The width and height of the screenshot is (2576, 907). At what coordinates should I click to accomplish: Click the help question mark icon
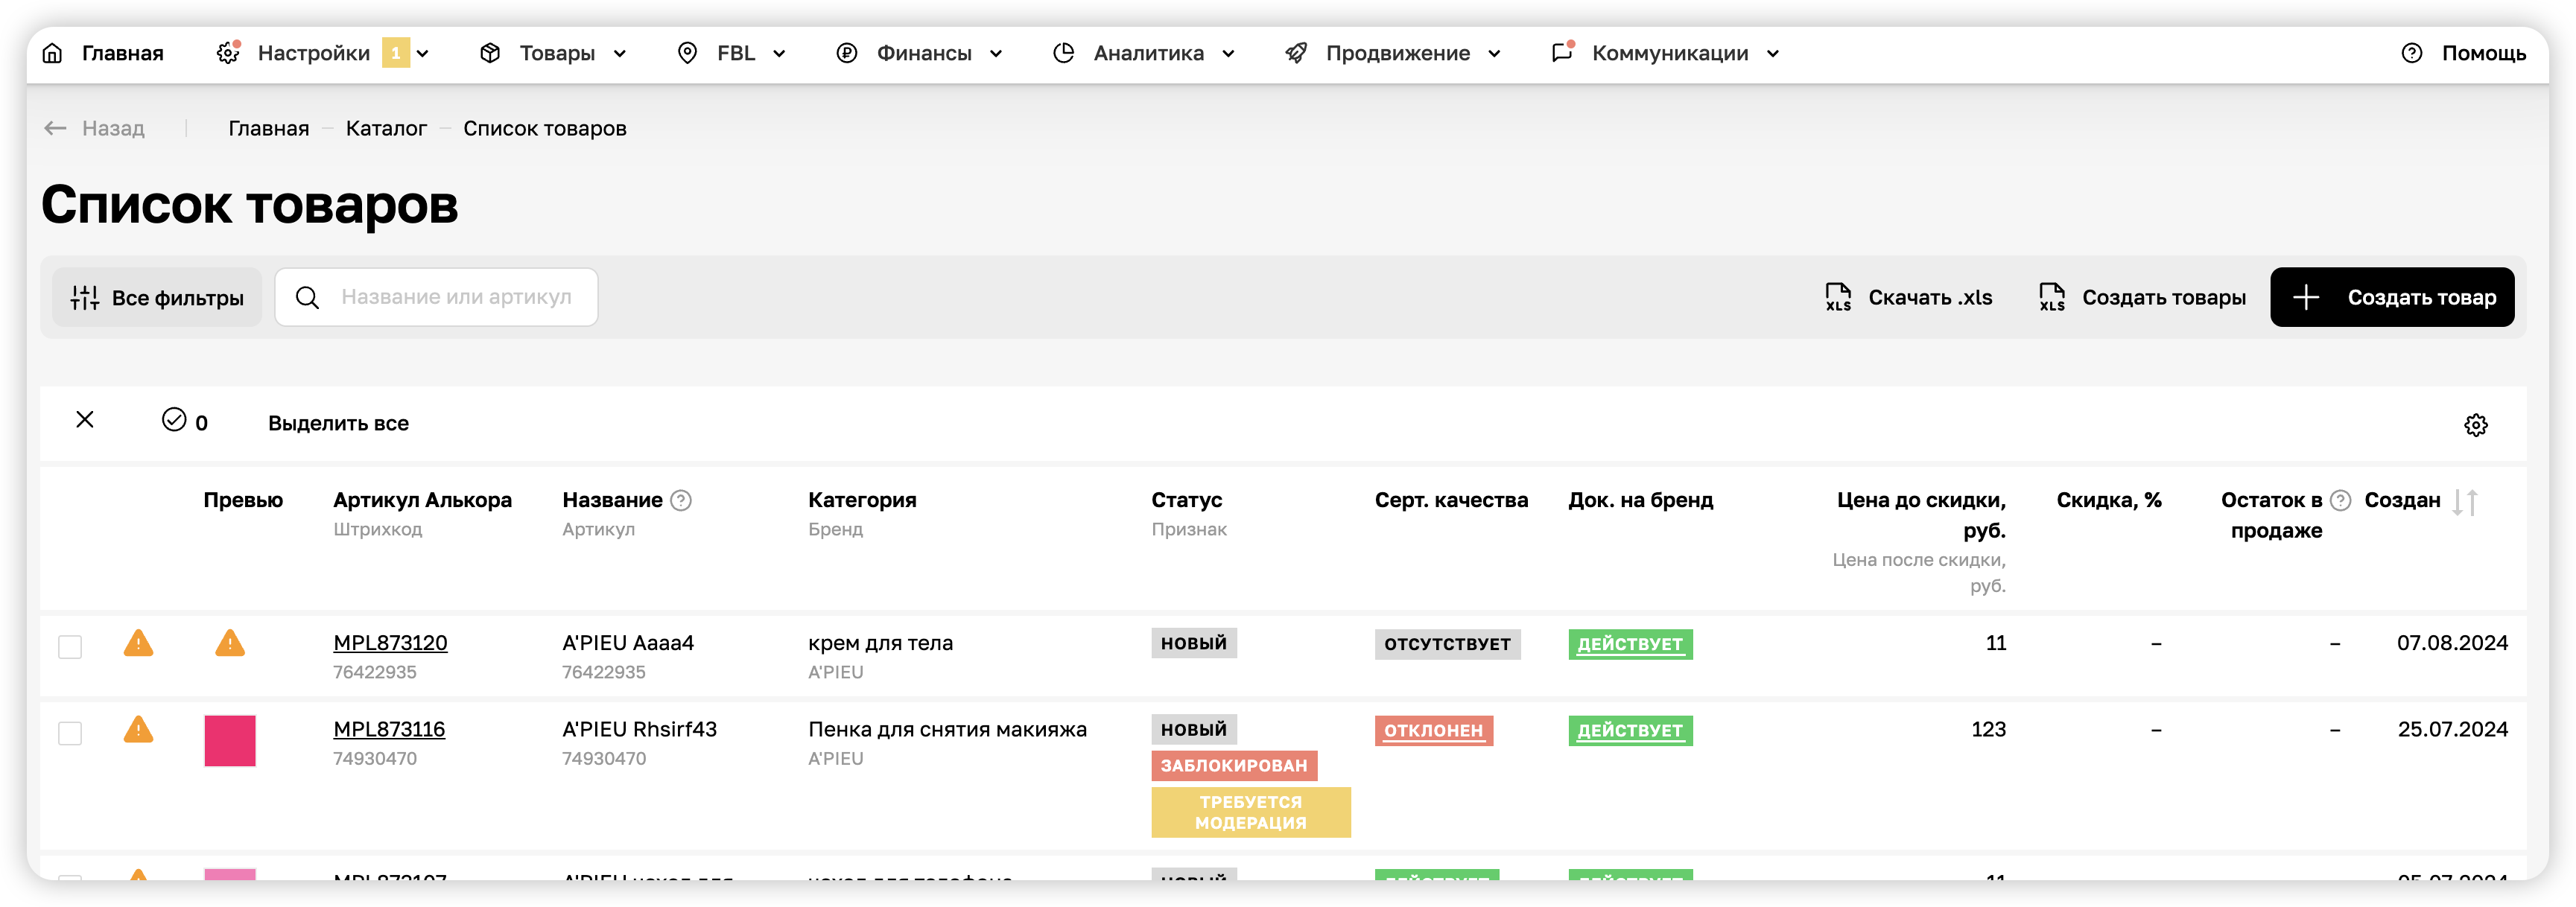[2412, 53]
